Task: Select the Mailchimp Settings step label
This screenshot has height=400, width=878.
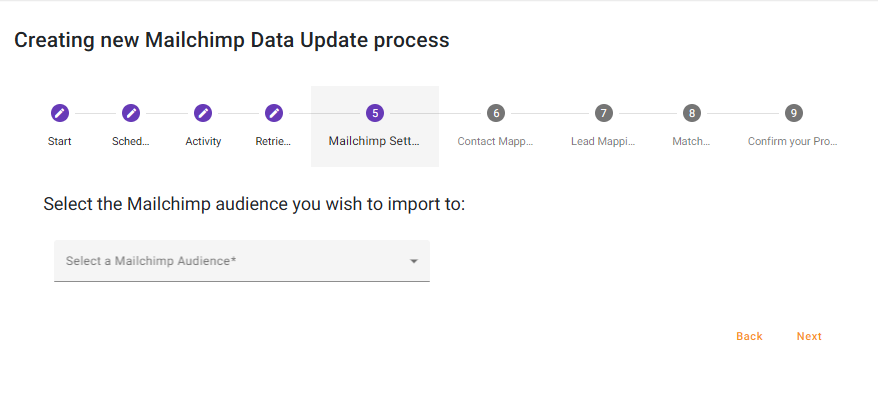Action: pyautogui.click(x=375, y=141)
